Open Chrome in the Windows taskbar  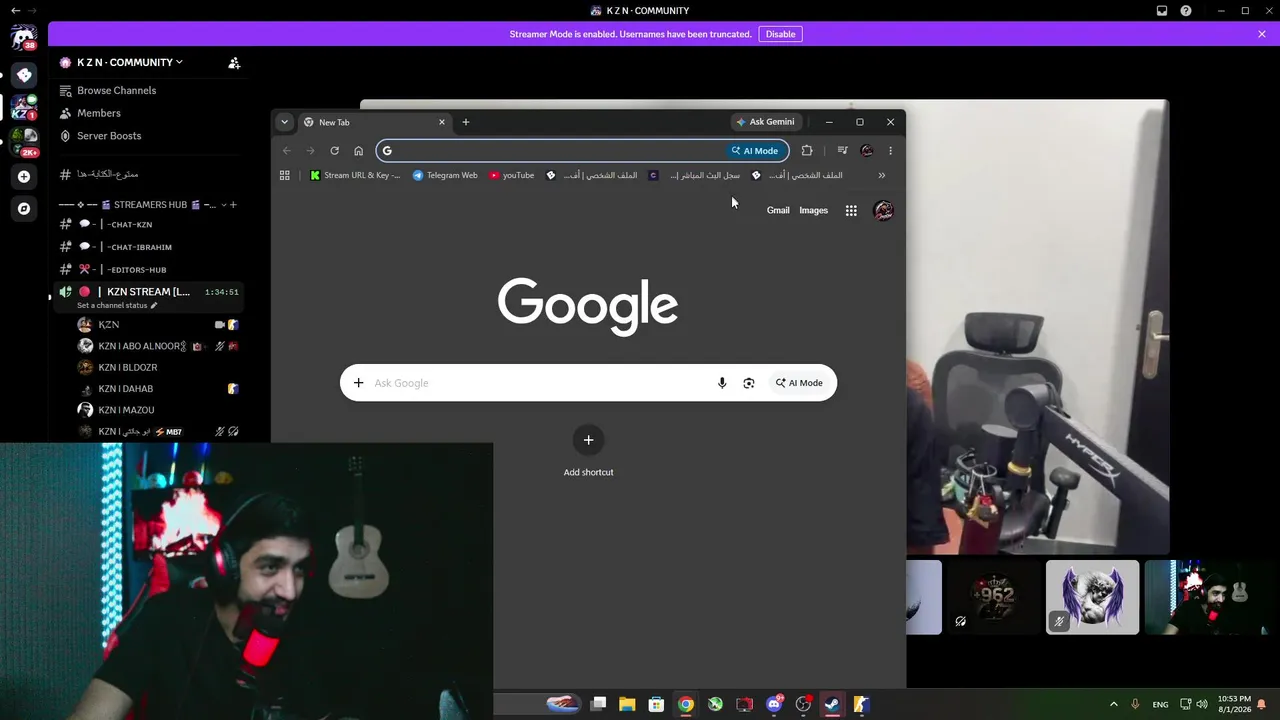tap(686, 704)
